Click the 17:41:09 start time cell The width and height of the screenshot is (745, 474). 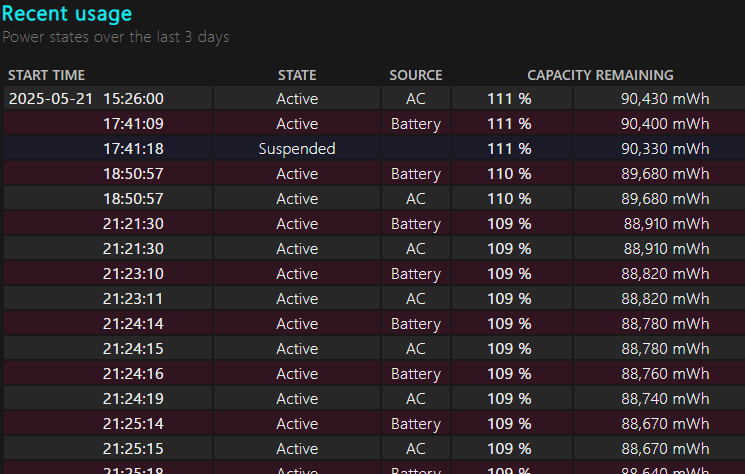[x=133, y=124]
